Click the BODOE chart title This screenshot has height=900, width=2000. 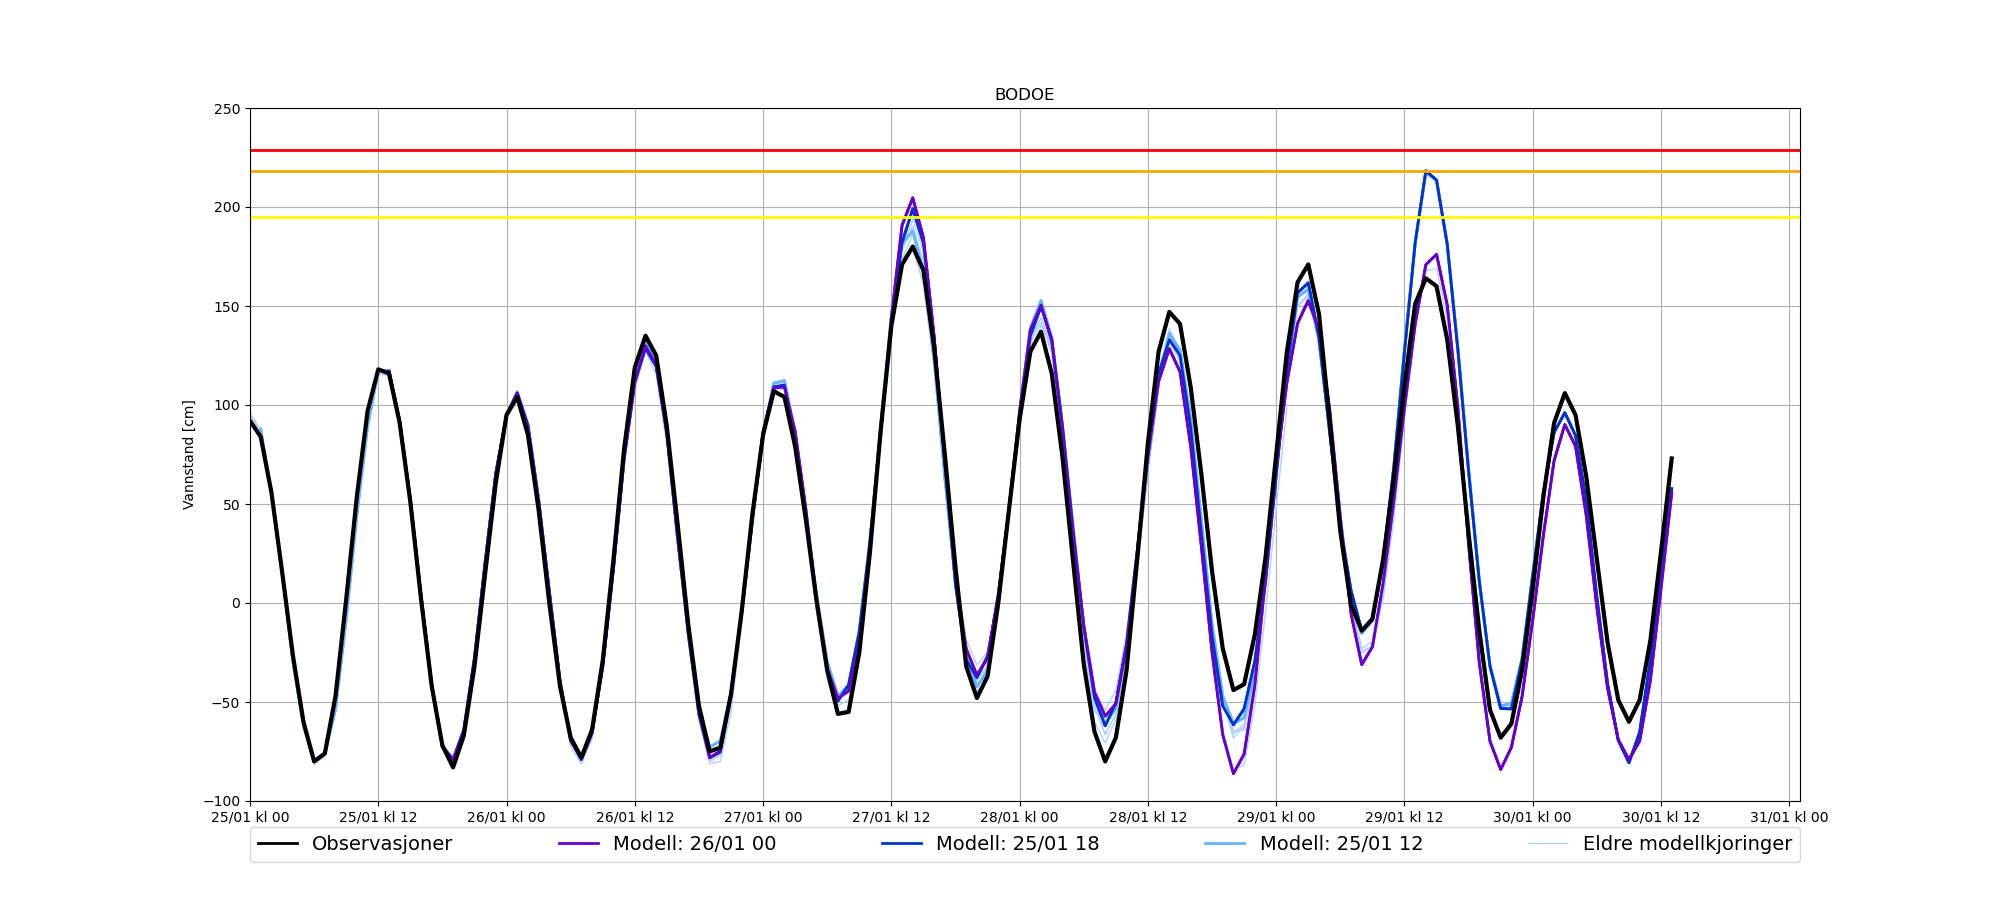[x=1024, y=95]
